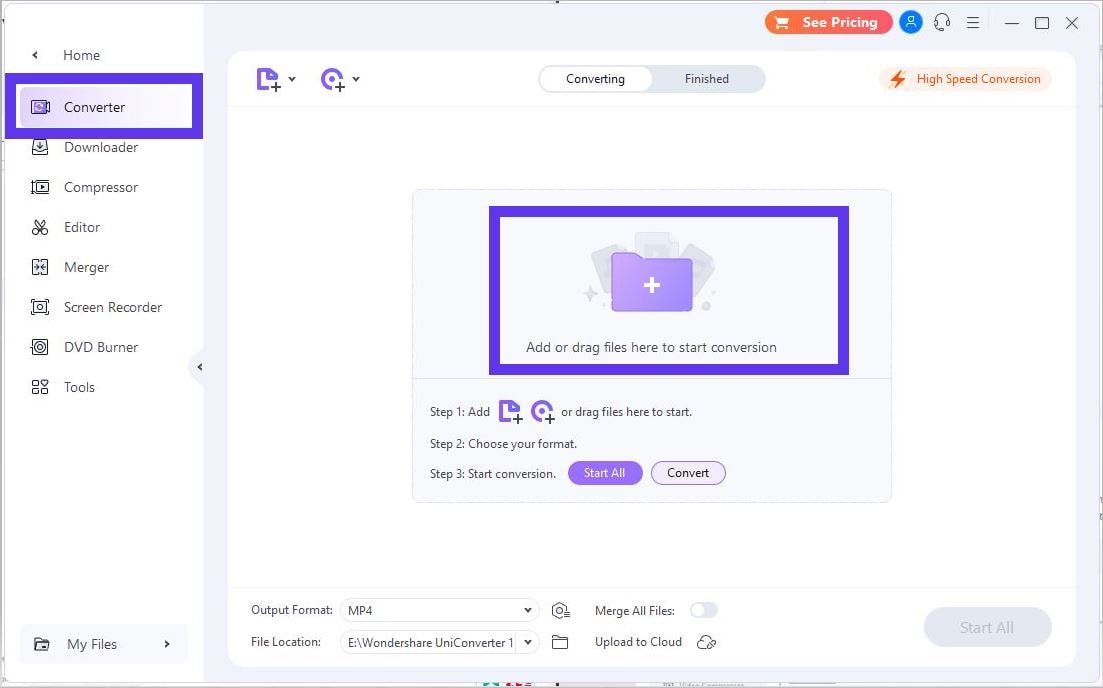Click the Convert button in Step 3
This screenshot has height=688, width=1103.
(688, 473)
